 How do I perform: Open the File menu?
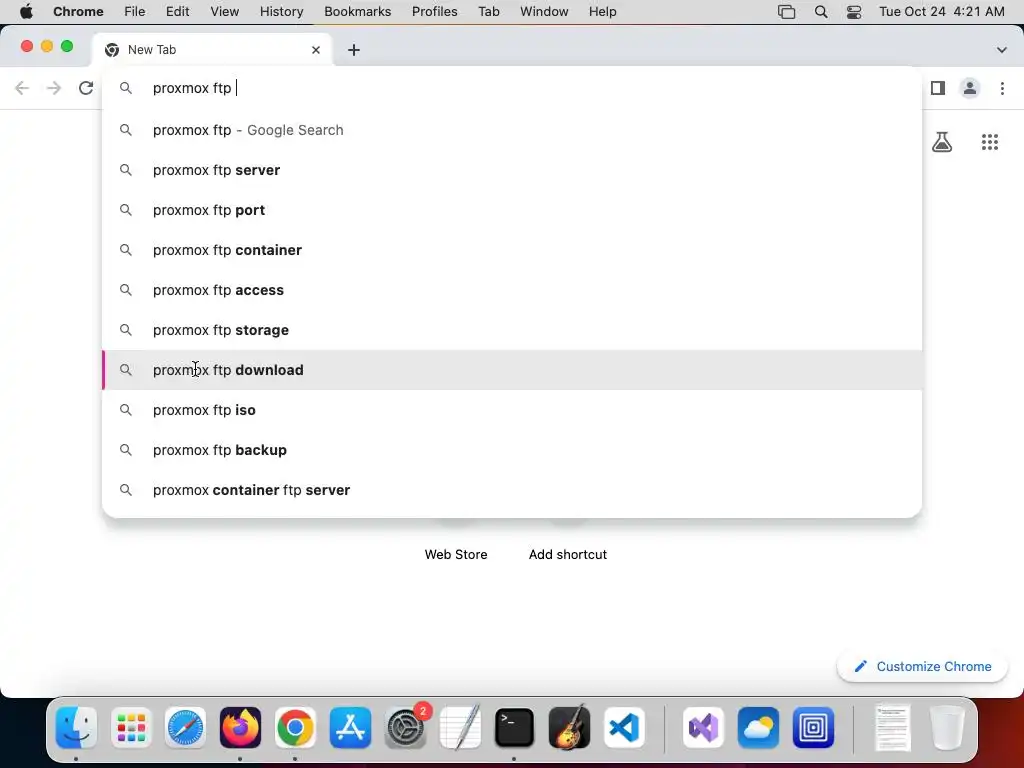pos(135,12)
